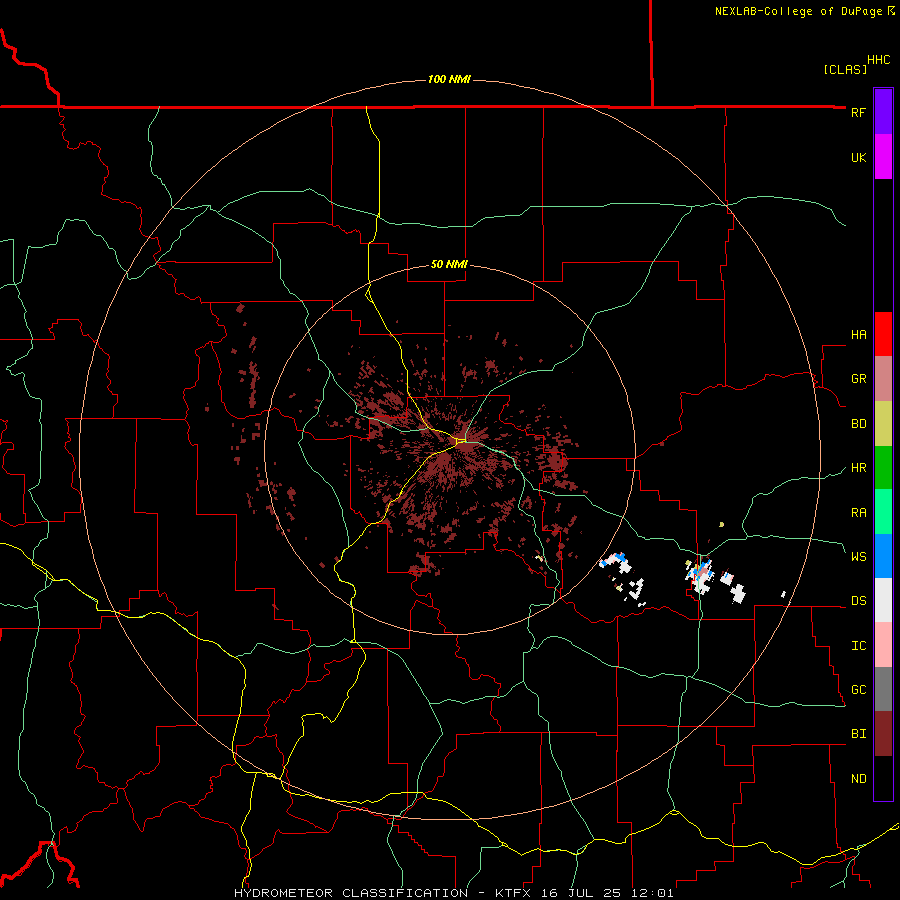Click the BI brown legend swatch
The image size is (900, 900).
click(x=883, y=734)
